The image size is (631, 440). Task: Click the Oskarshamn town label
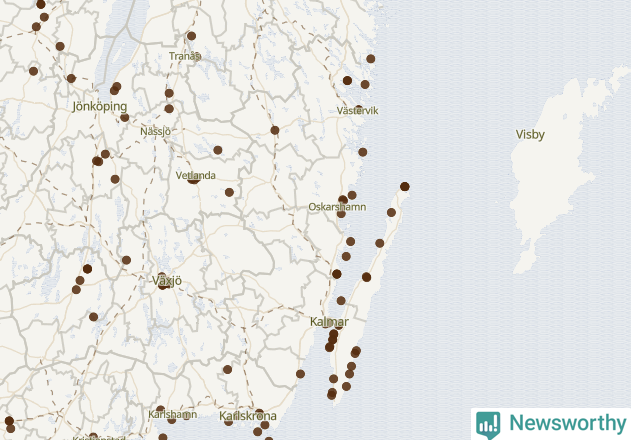click(337, 207)
